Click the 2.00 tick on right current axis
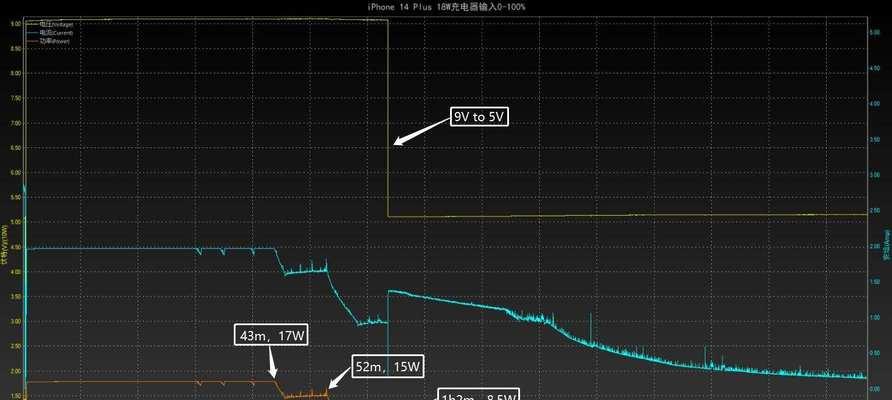This screenshot has height=400, width=892. pos(875,246)
